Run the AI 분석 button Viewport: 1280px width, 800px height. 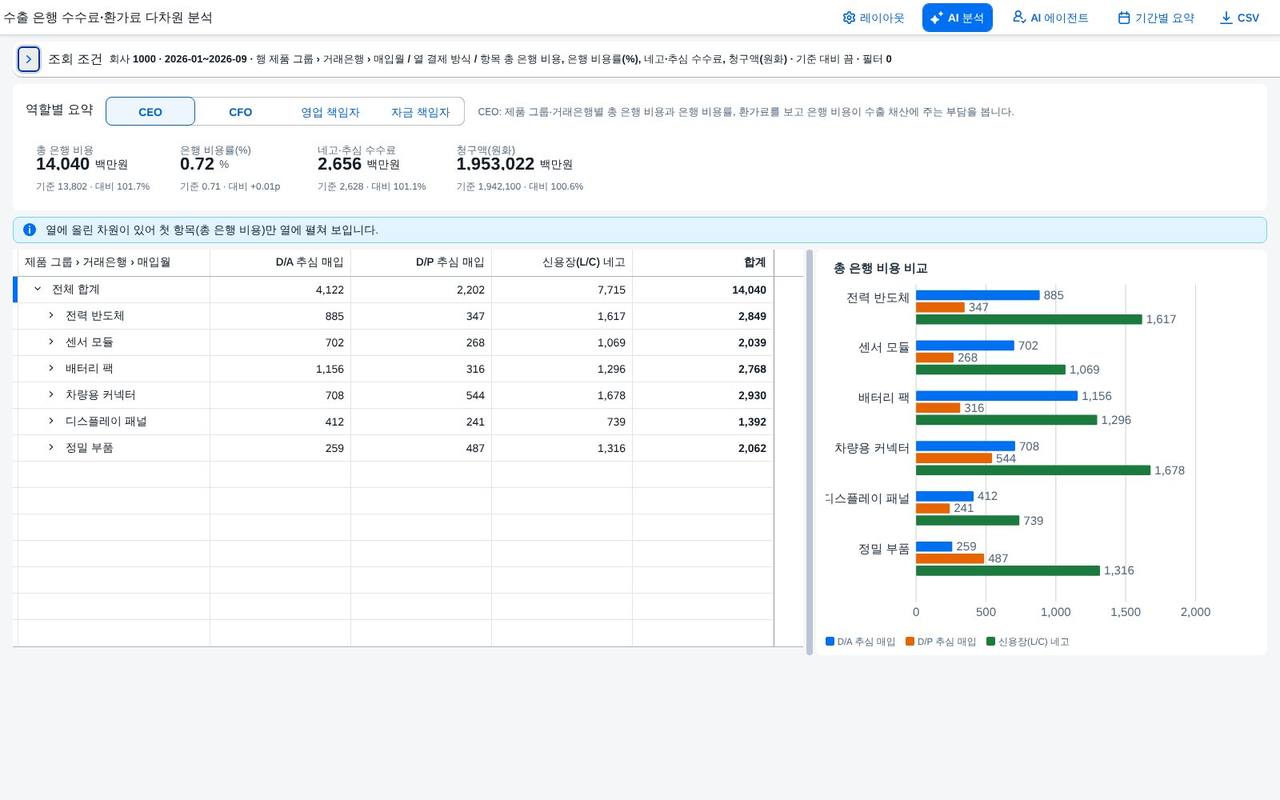pyautogui.click(x=957, y=18)
